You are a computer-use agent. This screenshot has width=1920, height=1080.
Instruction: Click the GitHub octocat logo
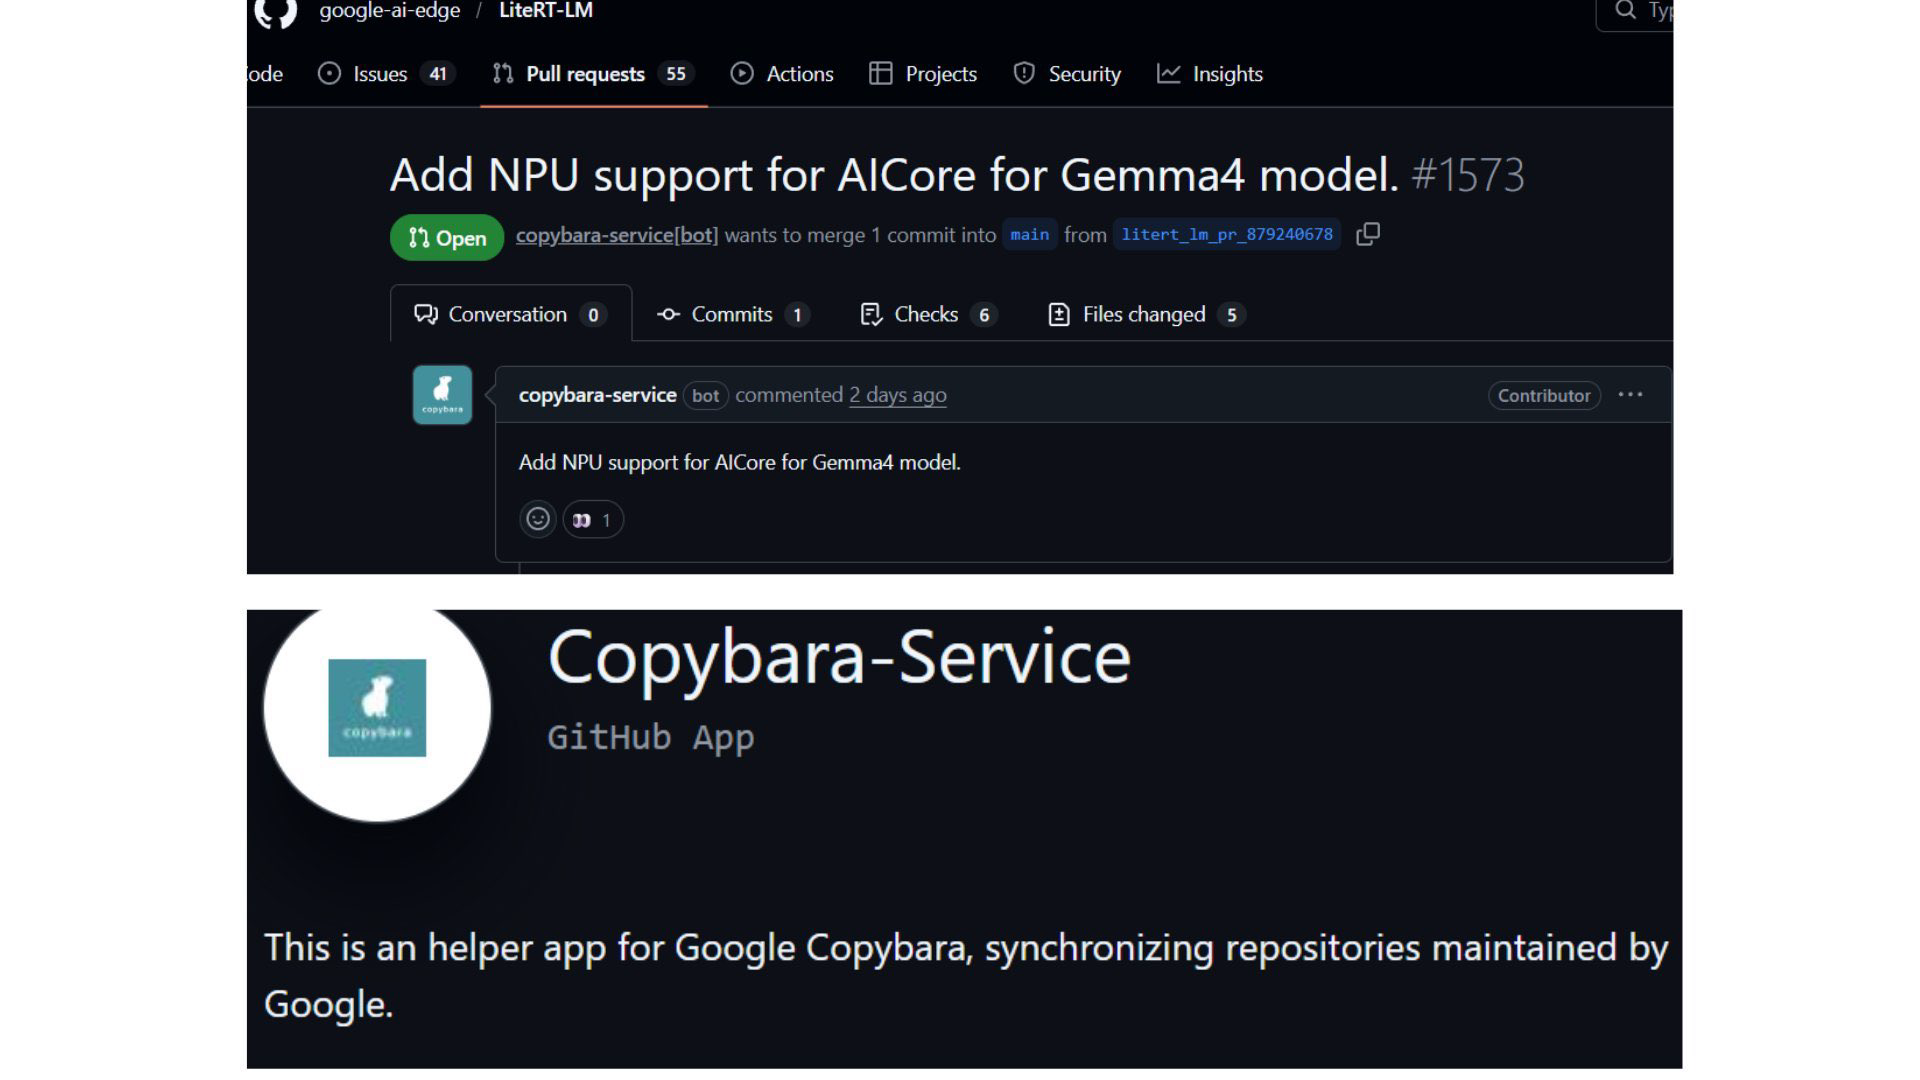click(275, 12)
